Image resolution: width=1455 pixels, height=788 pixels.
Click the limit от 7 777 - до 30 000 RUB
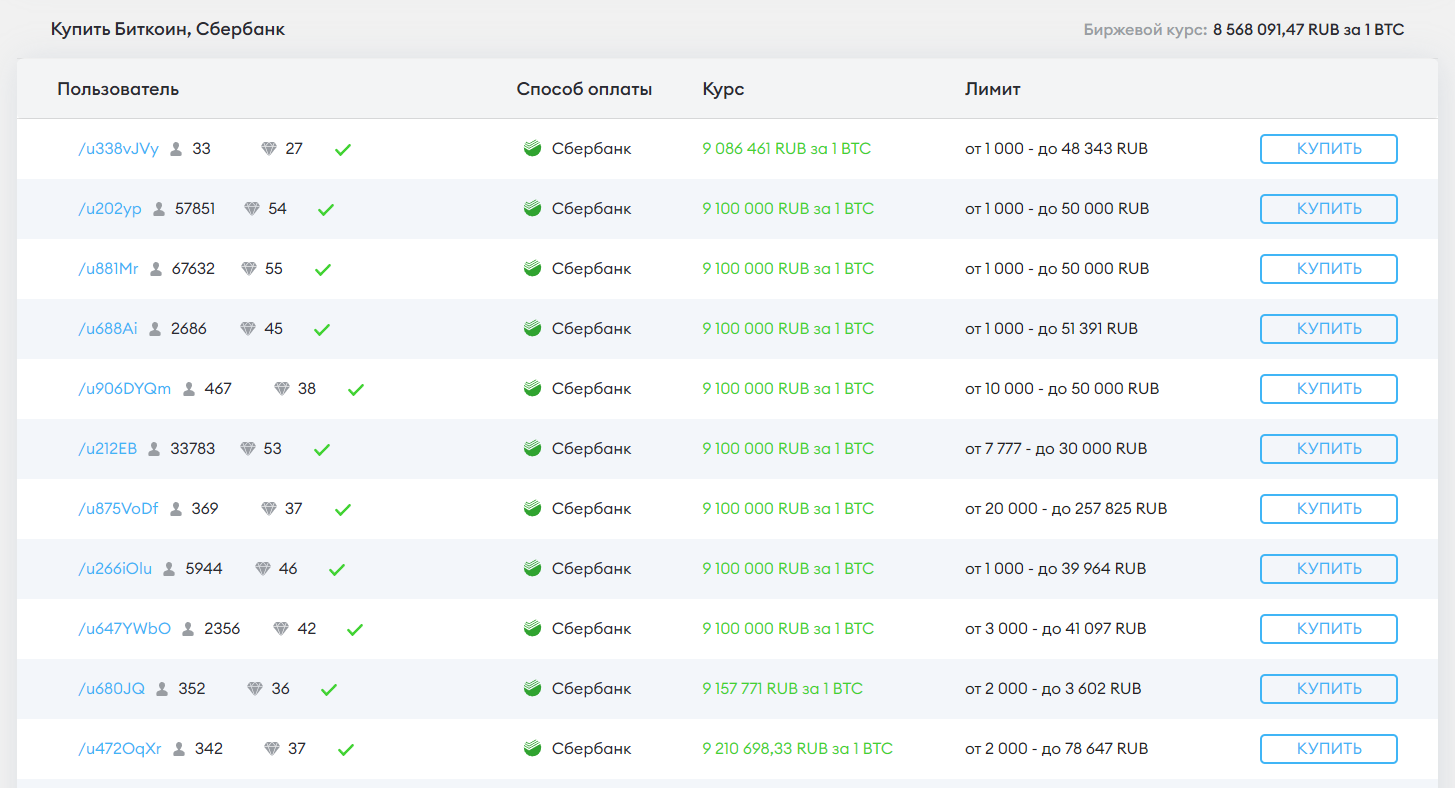pos(1055,449)
